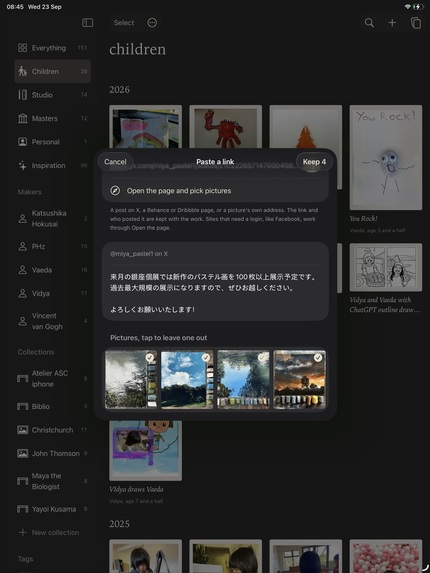
Task: Open Personal category in sidebar
Action: click(52, 142)
